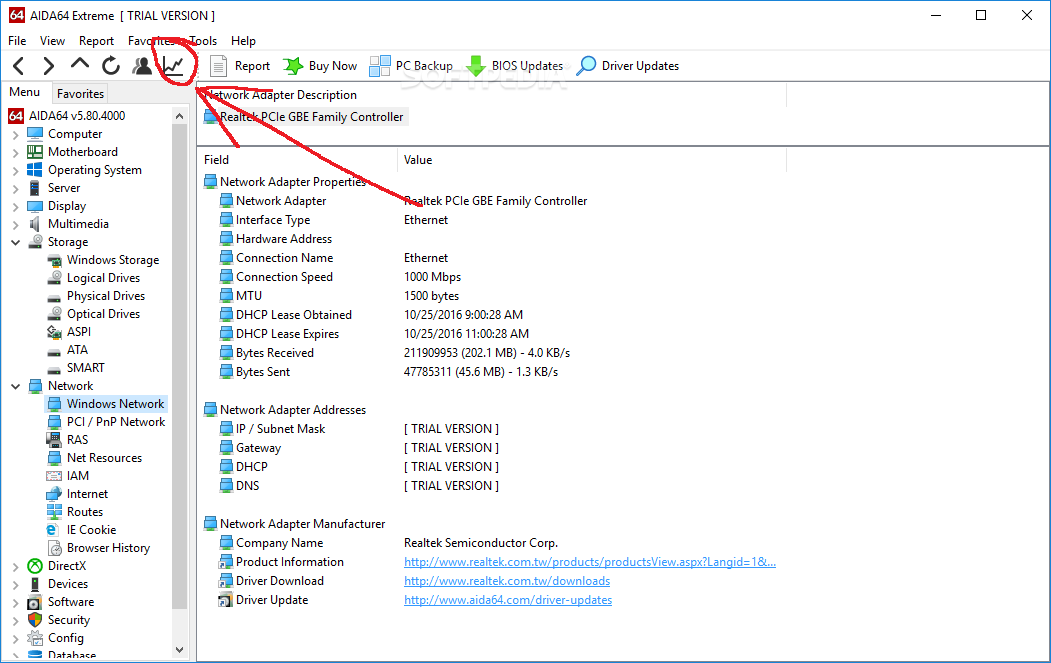Expand the Server tree node
The image size is (1051, 663).
click(15, 189)
